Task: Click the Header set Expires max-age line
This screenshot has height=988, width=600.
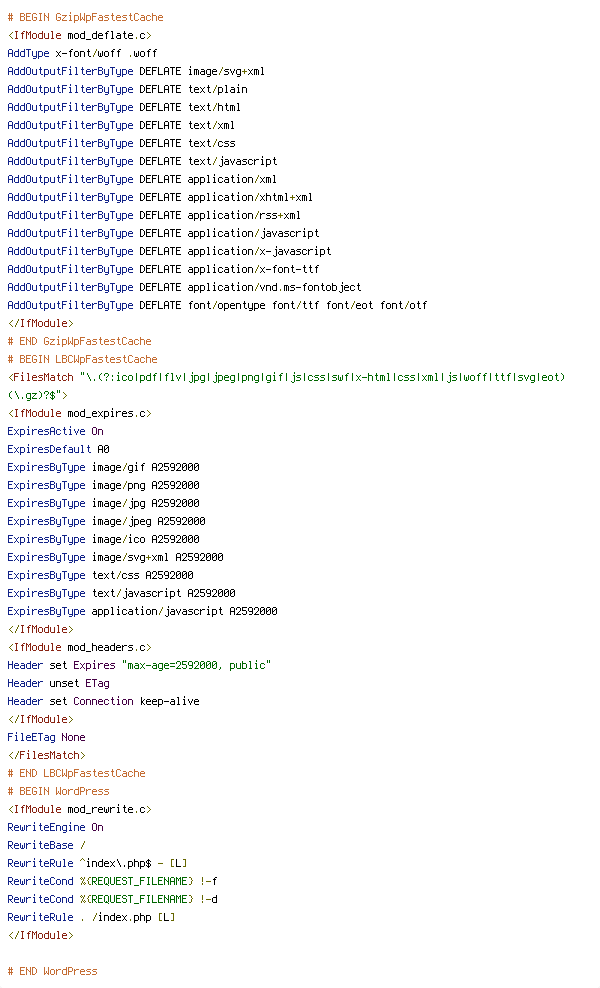Action: (x=139, y=665)
